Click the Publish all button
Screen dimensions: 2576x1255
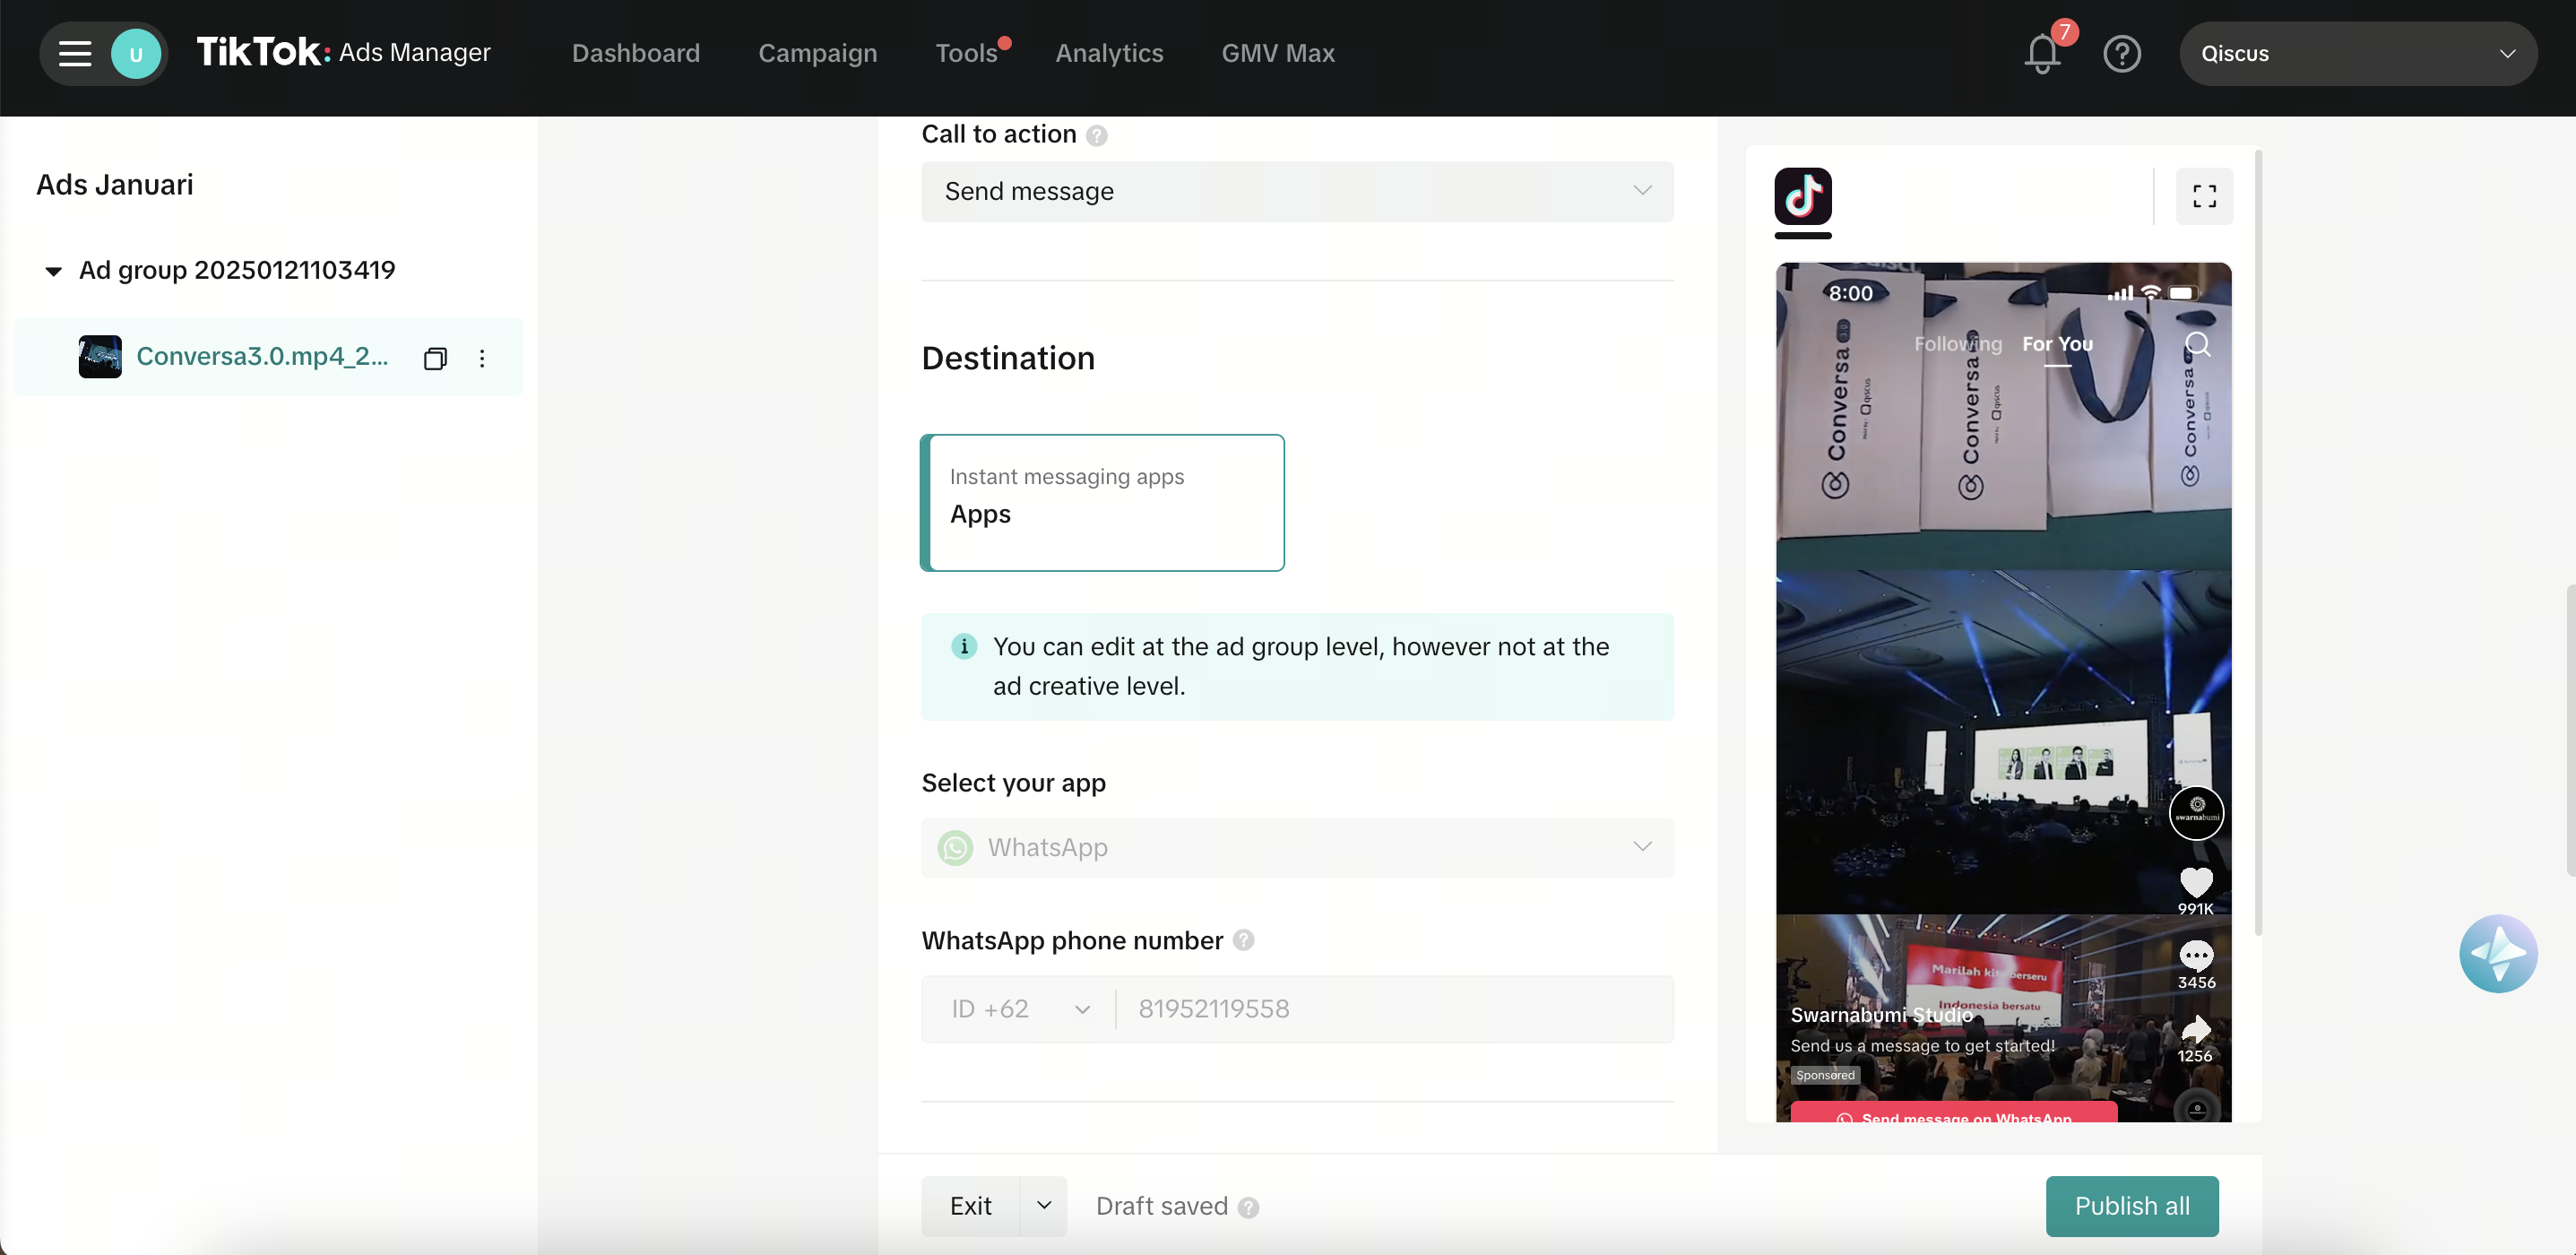(x=2132, y=1206)
